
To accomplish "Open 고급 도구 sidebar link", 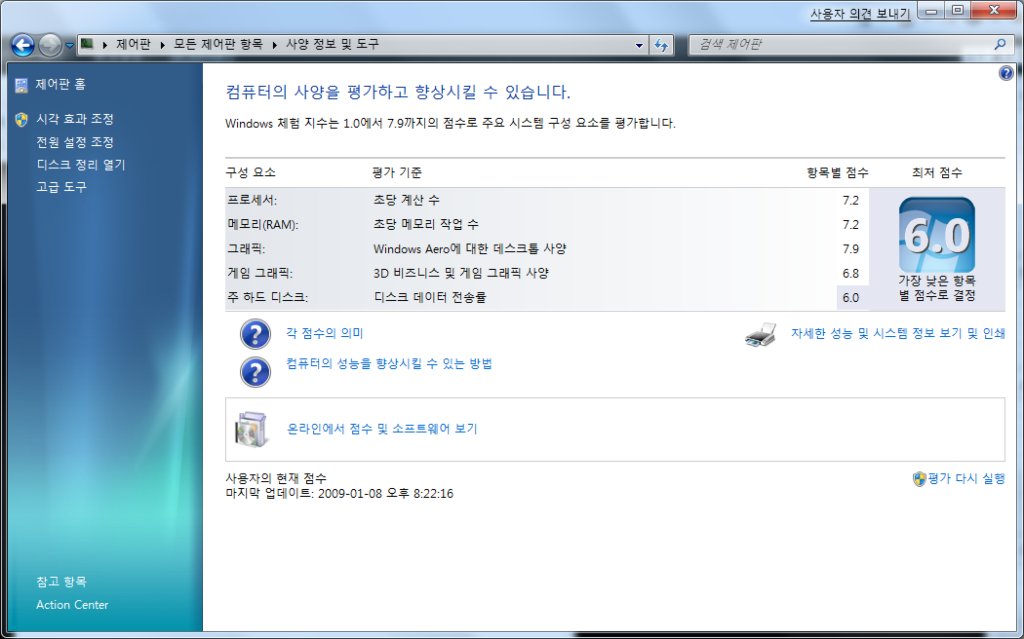I will pyautogui.click(x=61, y=187).
